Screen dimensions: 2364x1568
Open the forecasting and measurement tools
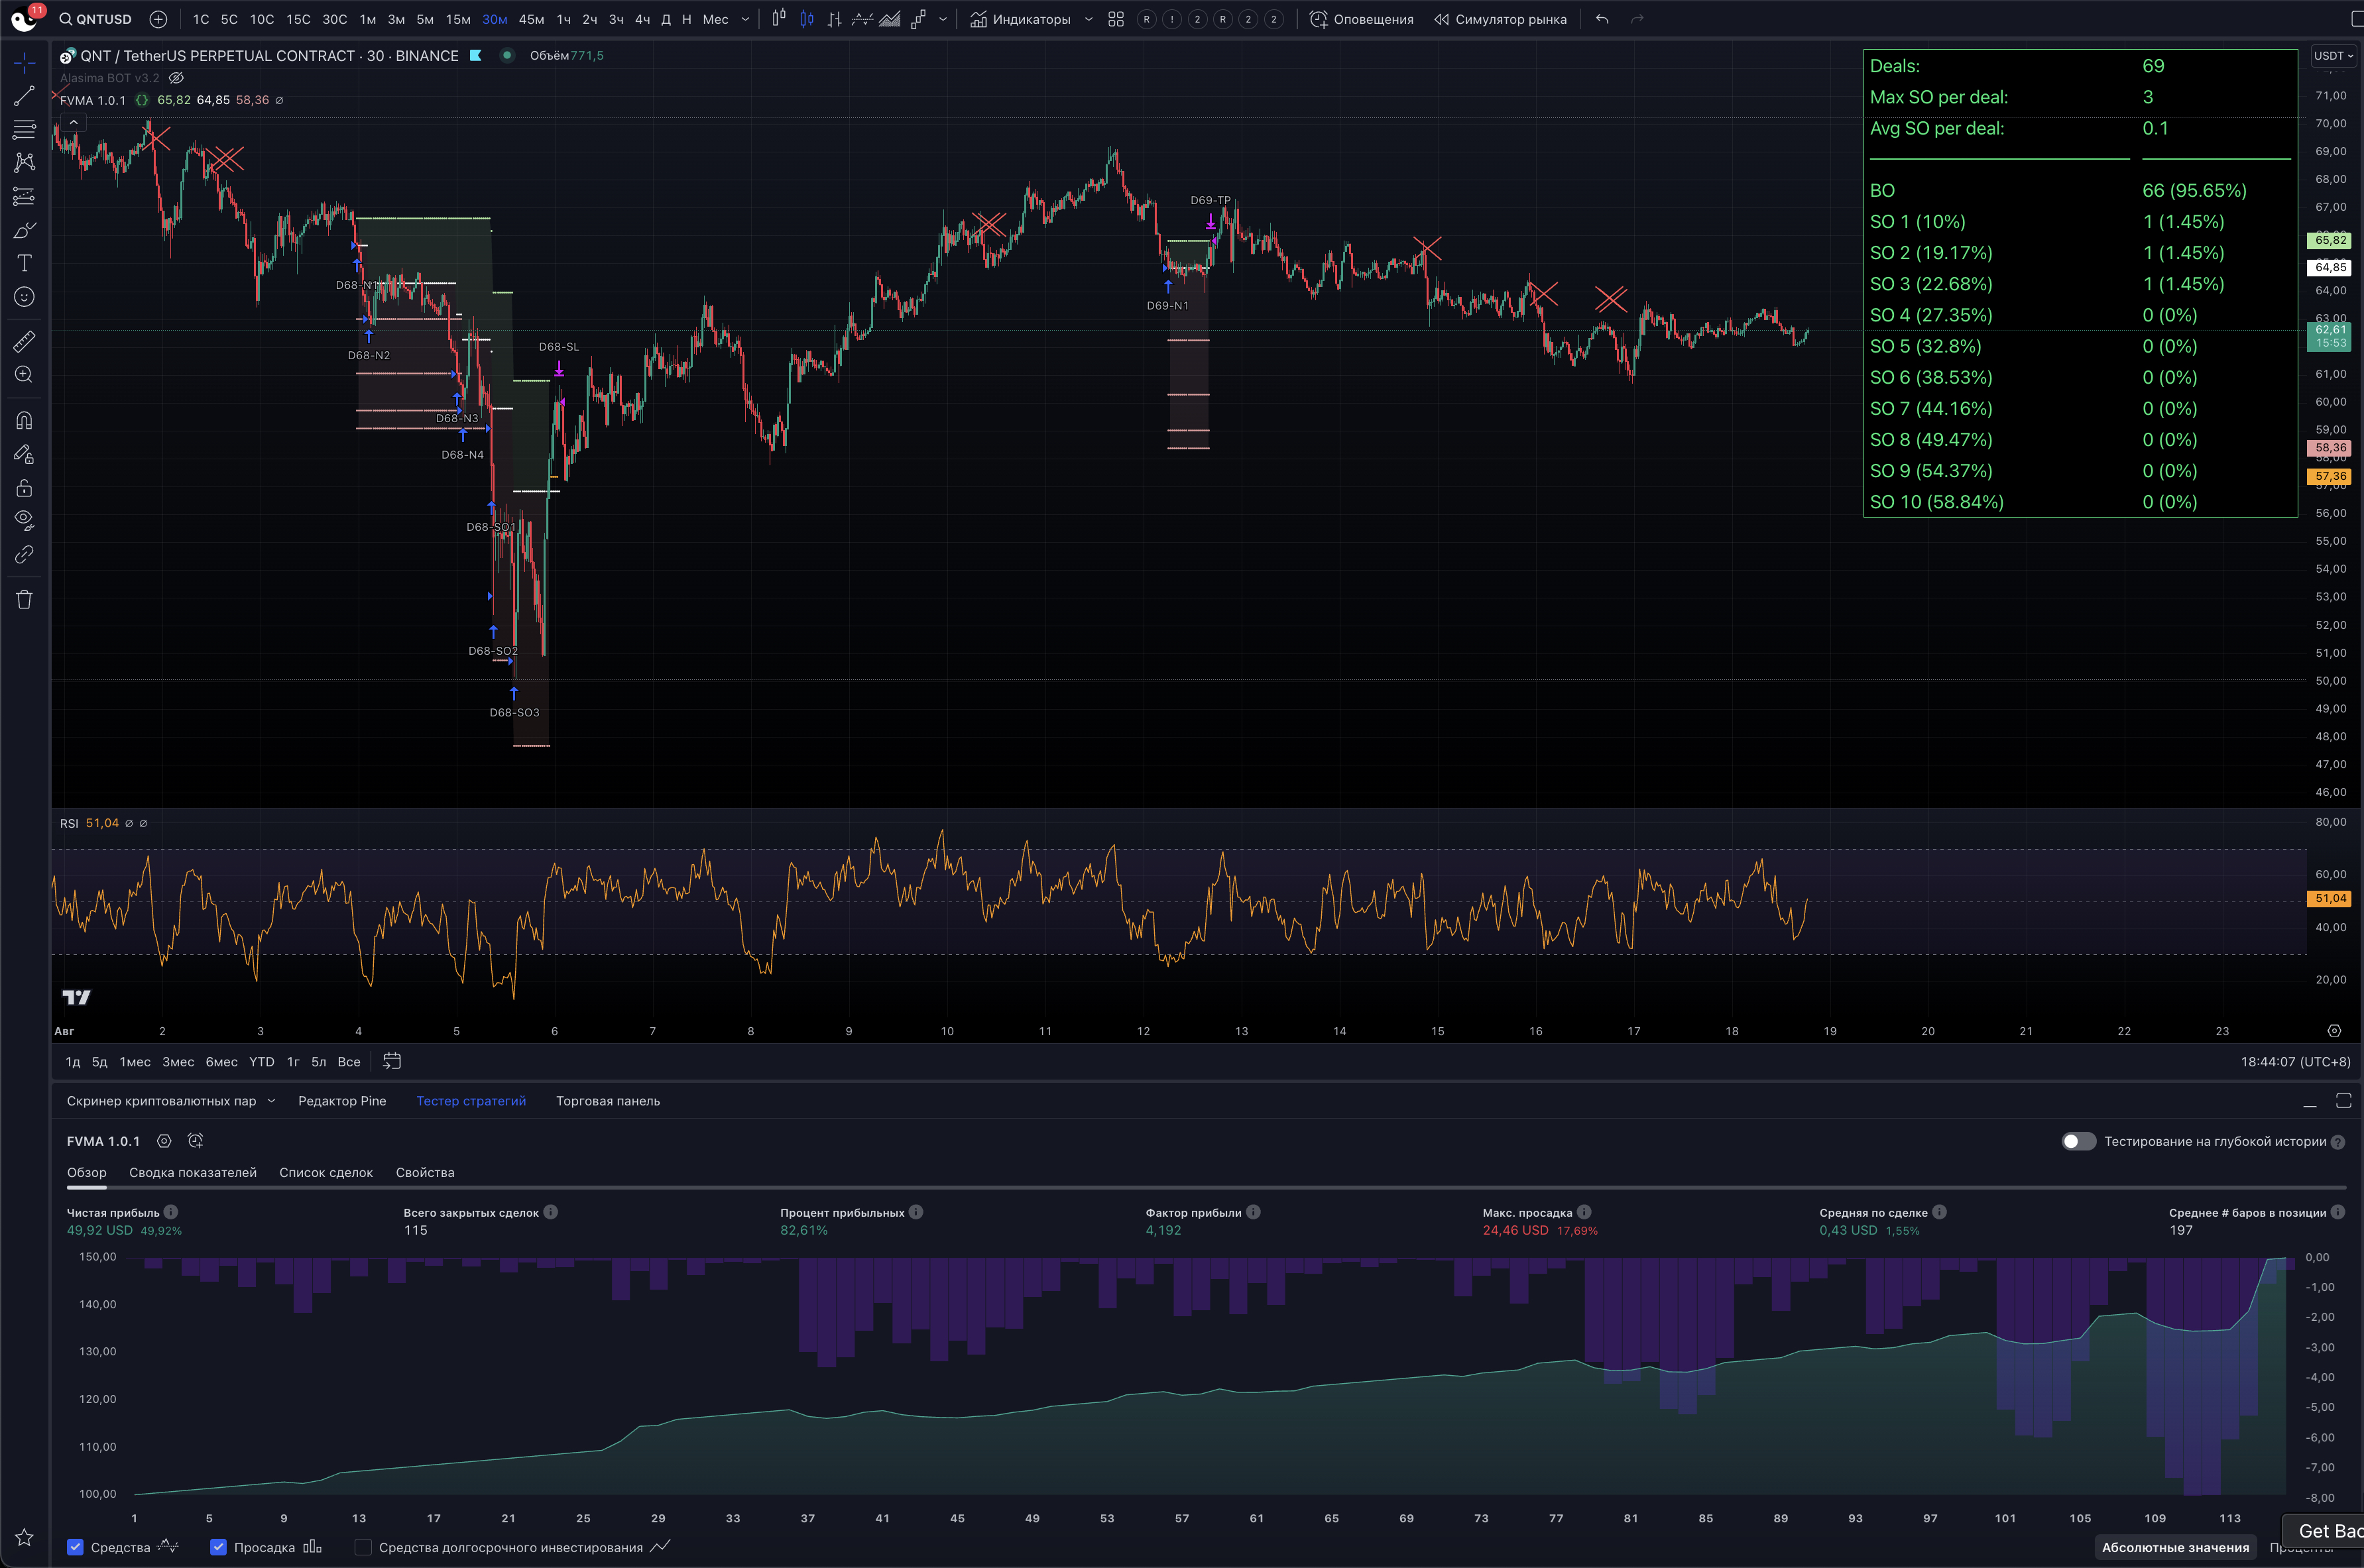point(24,196)
